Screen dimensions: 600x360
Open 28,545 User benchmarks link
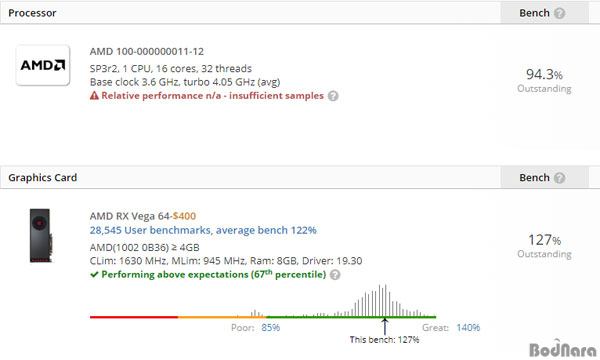pyautogui.click(x=203, y=230)
